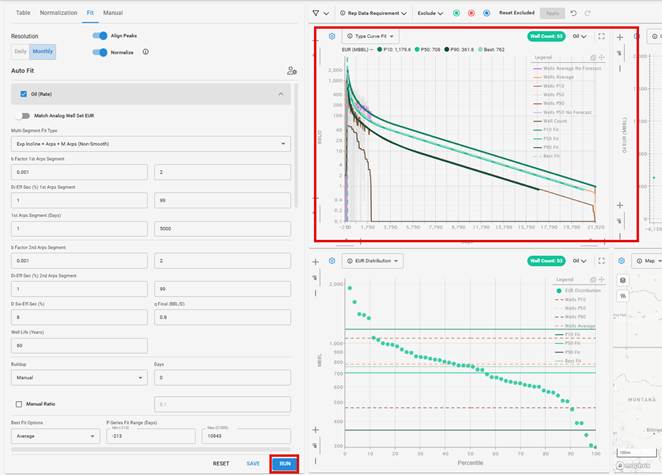Open the Multi-Segment Fit Type dropdown
Image resolution: width=662 pixels, height=475 pixels.
point(150,143)
